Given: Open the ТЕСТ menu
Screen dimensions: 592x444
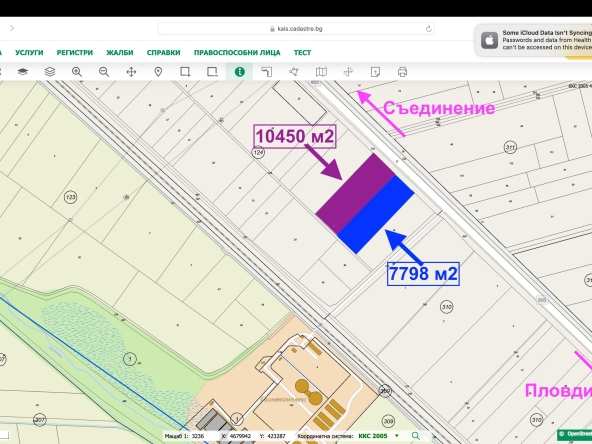Looking at the screenshot, I should (x=302, y=52).
